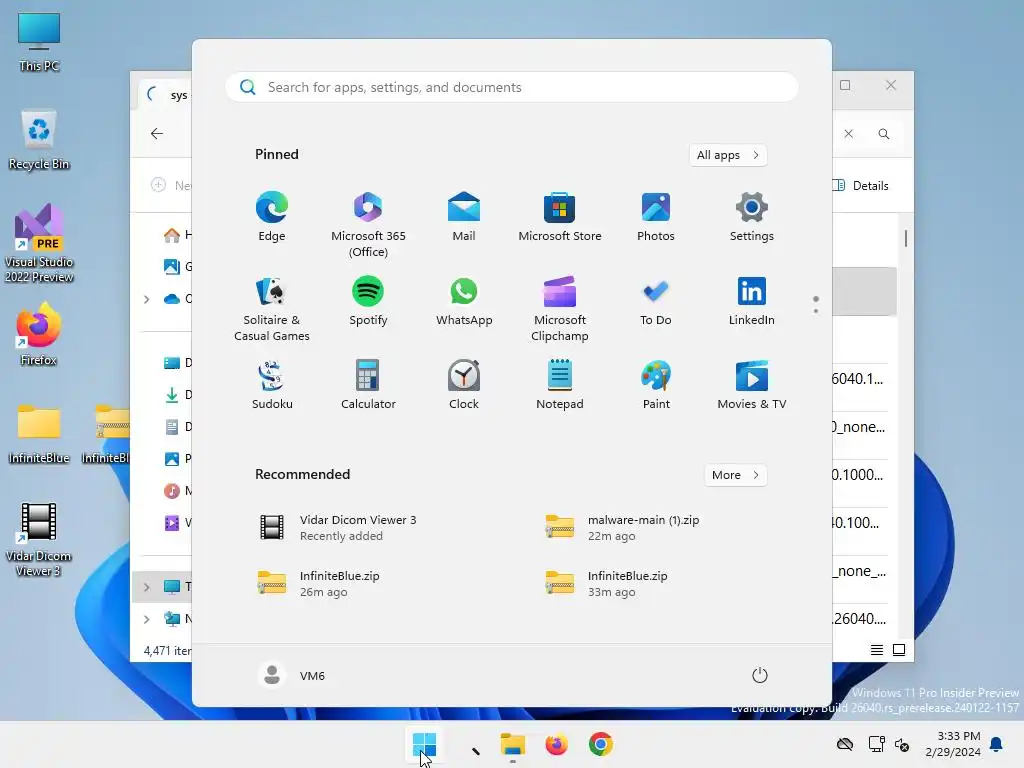
Task: Click search icon in File Explorer
Action: coord(884,134)
